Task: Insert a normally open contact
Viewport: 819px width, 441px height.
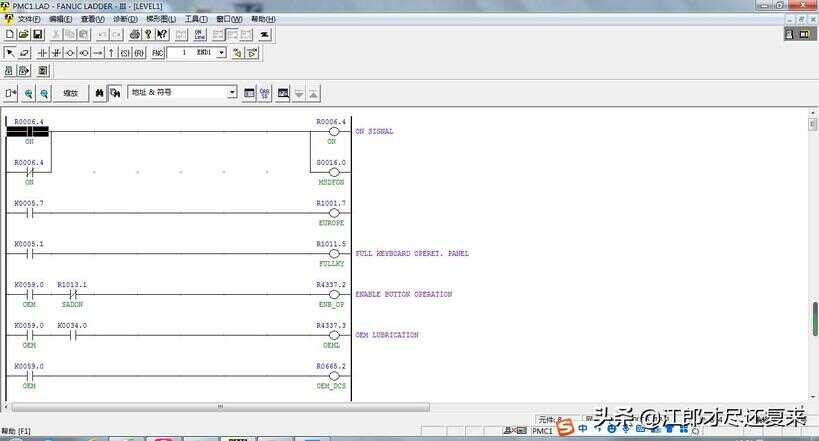Action: point(42,53)
